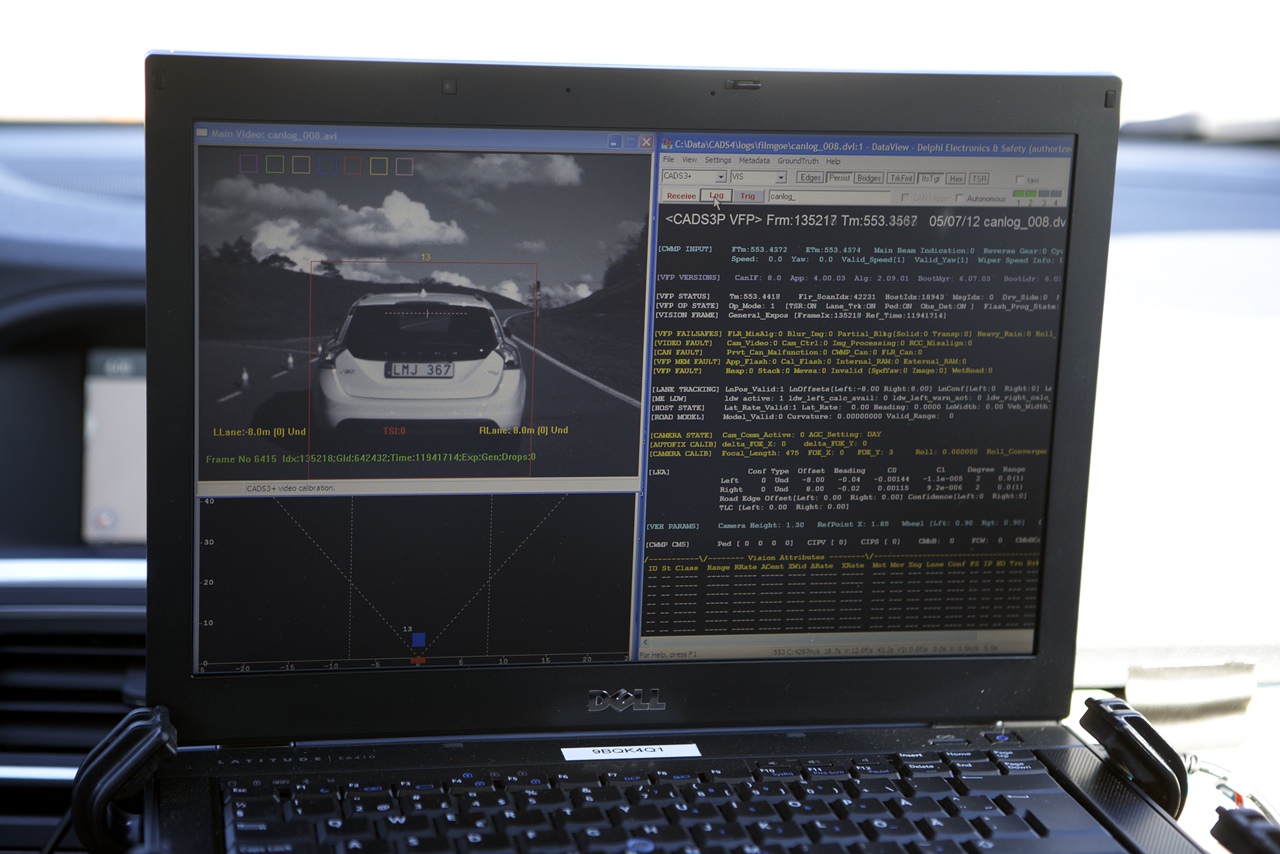Open the GroundTruth menu

click(x=798, y=161)
